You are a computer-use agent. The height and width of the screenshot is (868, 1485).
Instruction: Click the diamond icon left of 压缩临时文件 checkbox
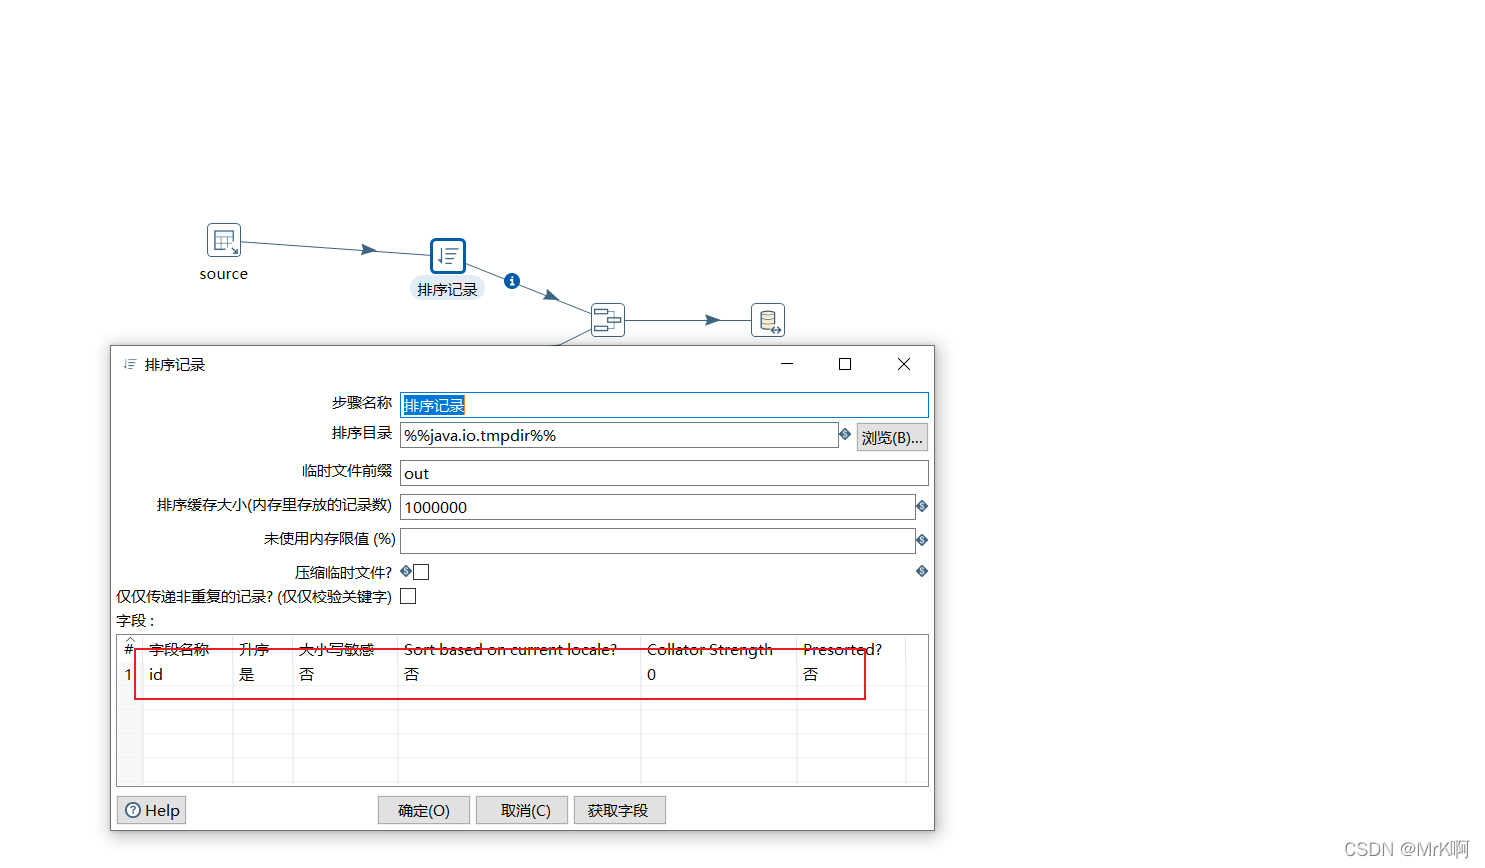[x=406, y=571]
